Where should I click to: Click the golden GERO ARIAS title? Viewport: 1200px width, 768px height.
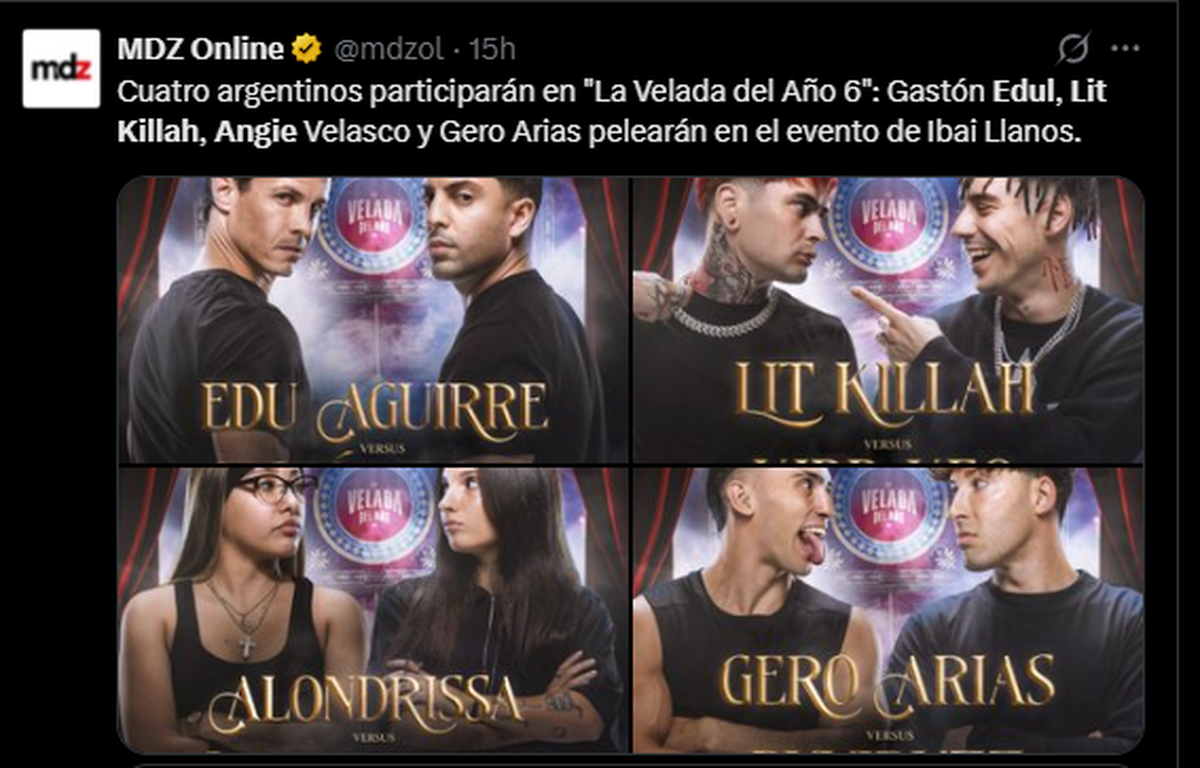click(888, 682)
